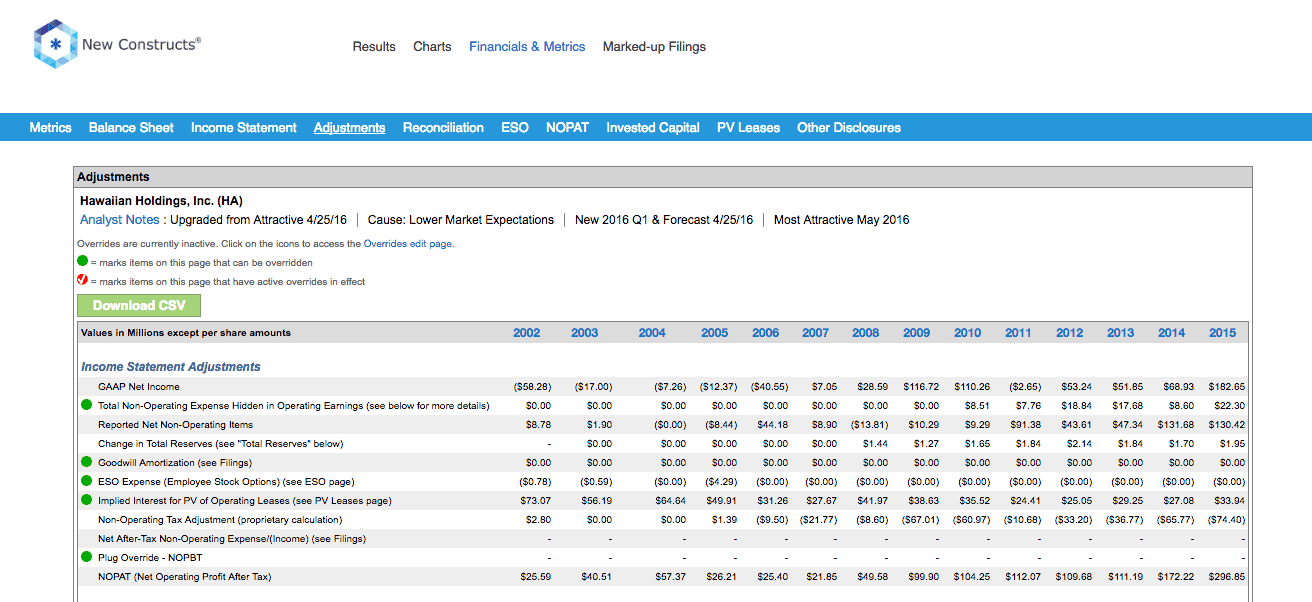Click the Download CSV button
The height and width of the screenshot is (602, 1312).
click(x=139, y=305)
